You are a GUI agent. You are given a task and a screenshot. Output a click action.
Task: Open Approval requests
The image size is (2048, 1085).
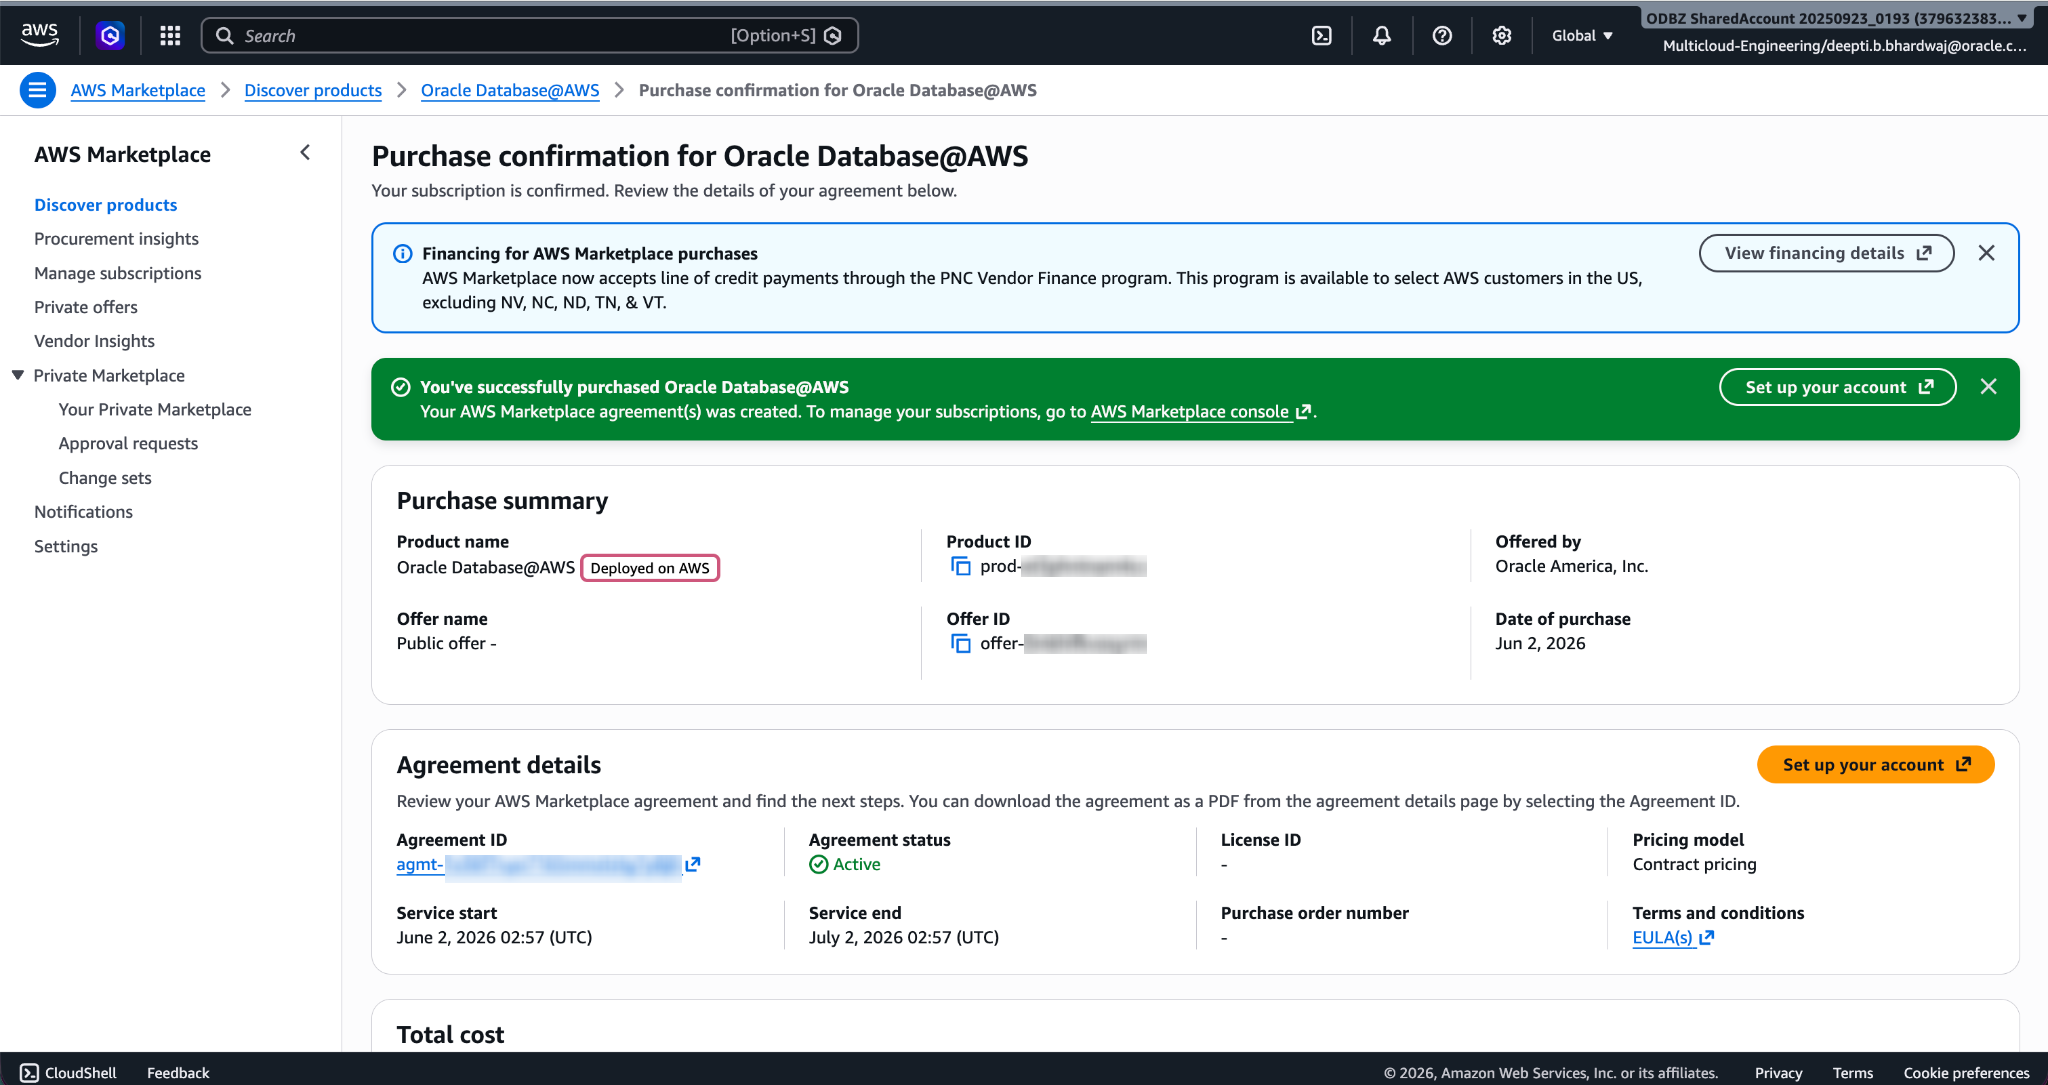[x=128, y=443]
